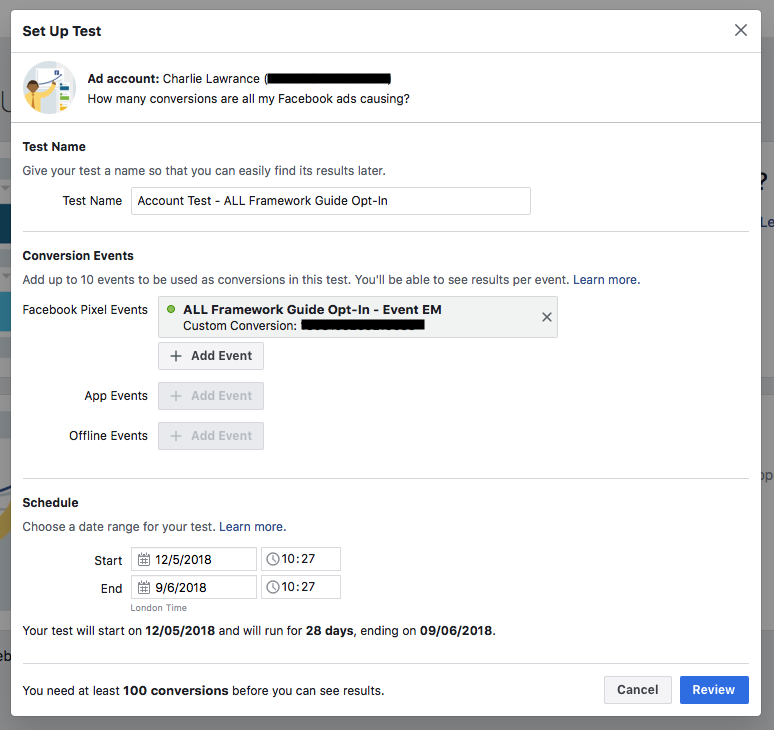Viewport: 774px width, 730px height.
Task: Click the 'Set Up Test' dialog title
Action: point(62,31)
